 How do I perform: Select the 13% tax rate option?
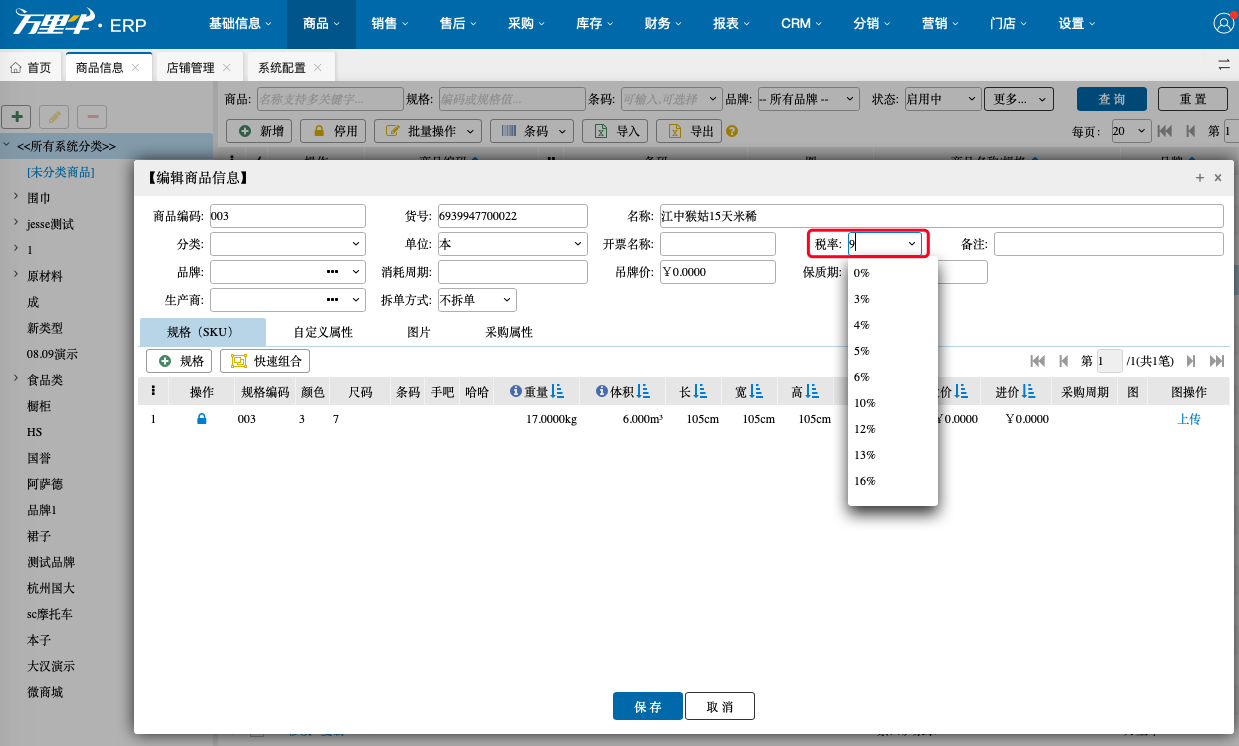tap(892, 455)
